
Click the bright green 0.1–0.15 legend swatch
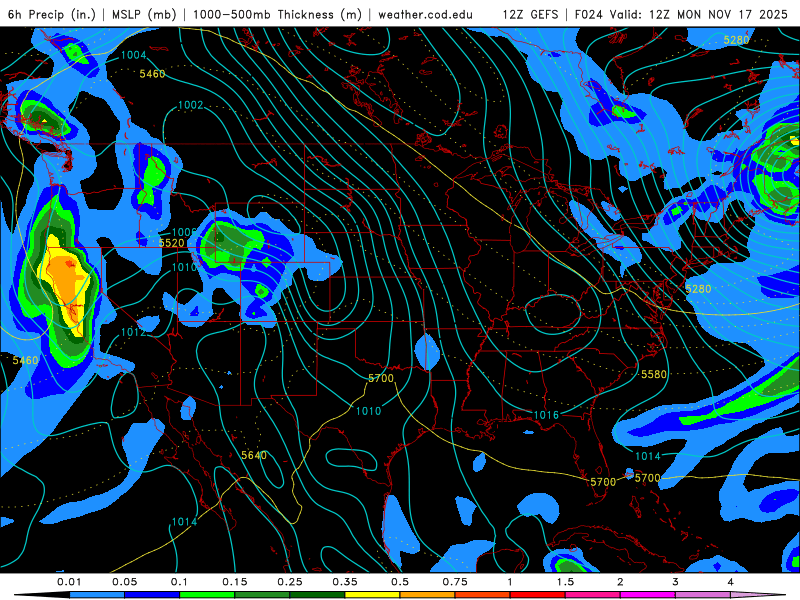pos(207,595)
